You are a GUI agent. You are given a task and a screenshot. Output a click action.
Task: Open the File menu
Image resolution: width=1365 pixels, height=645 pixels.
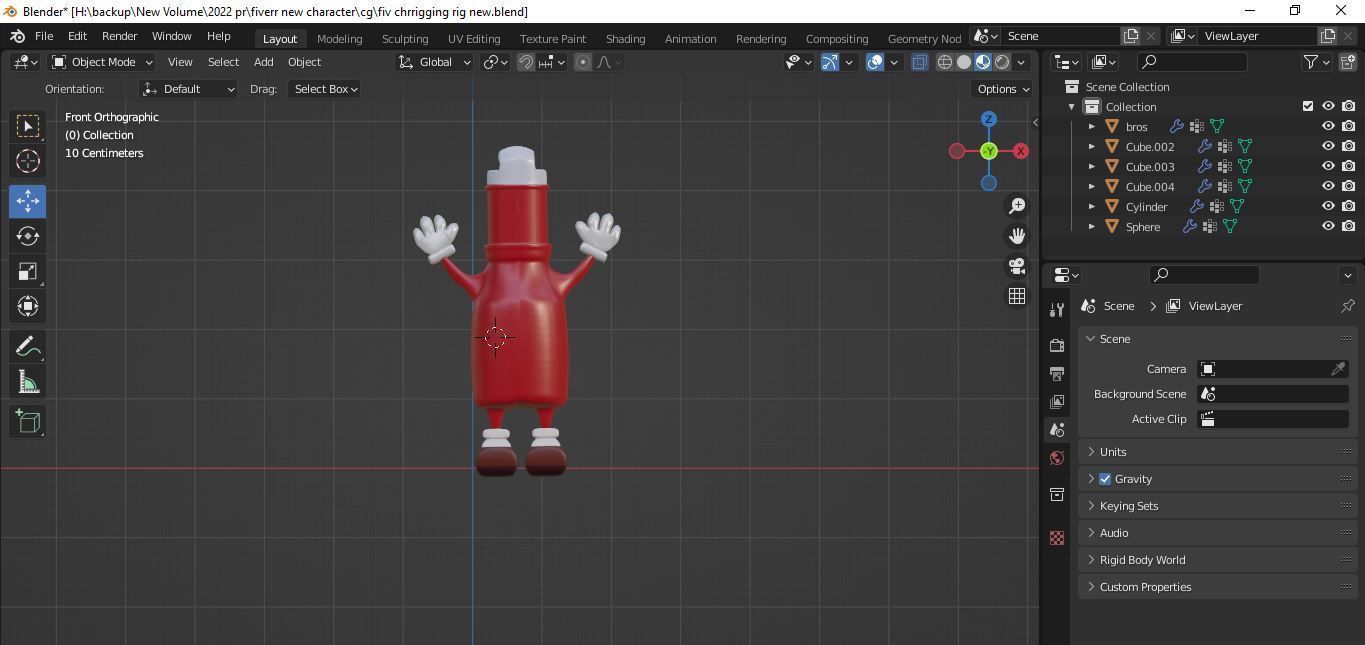coord(44,36)
